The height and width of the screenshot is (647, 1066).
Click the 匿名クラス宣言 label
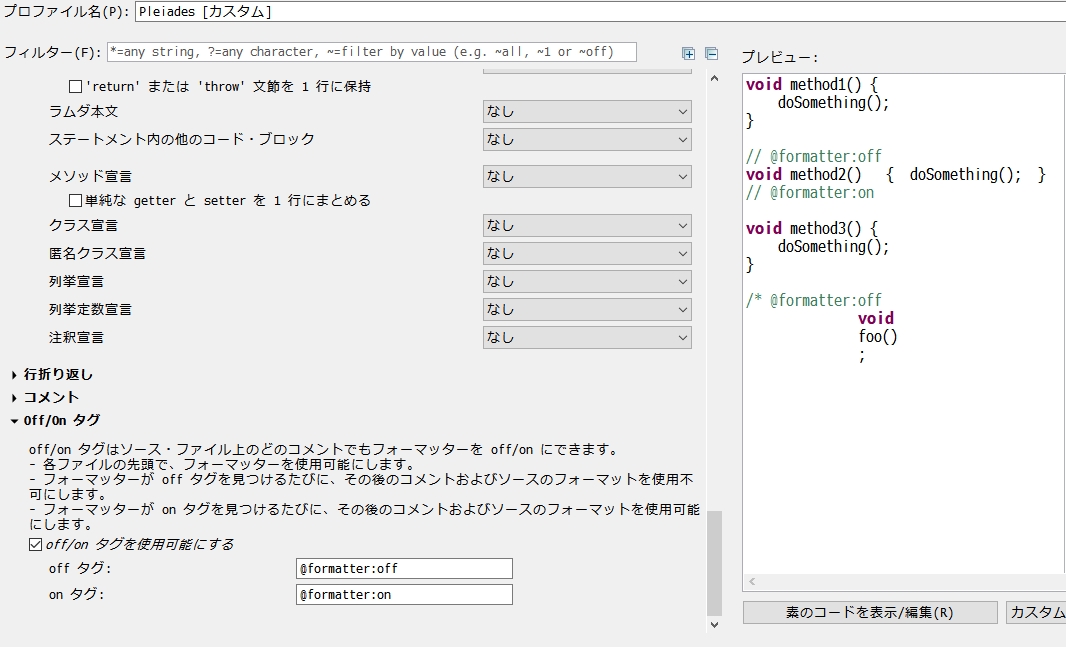pos(97,253)
